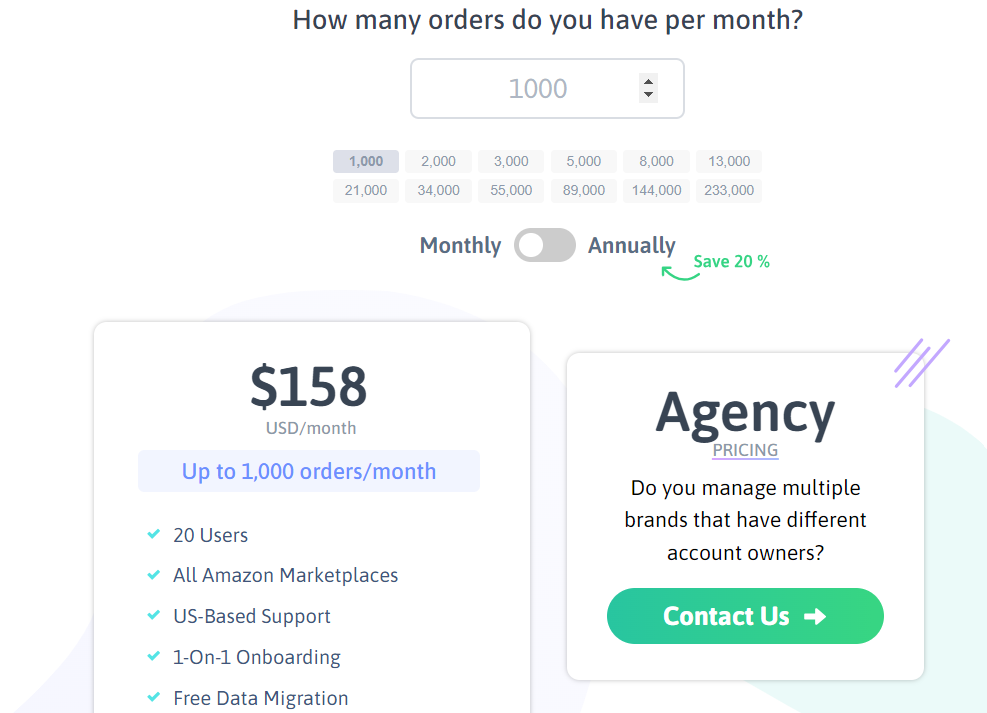Click the Annually billing label
The height and width of the screenshot is (713, 987).
pos(632,245)
